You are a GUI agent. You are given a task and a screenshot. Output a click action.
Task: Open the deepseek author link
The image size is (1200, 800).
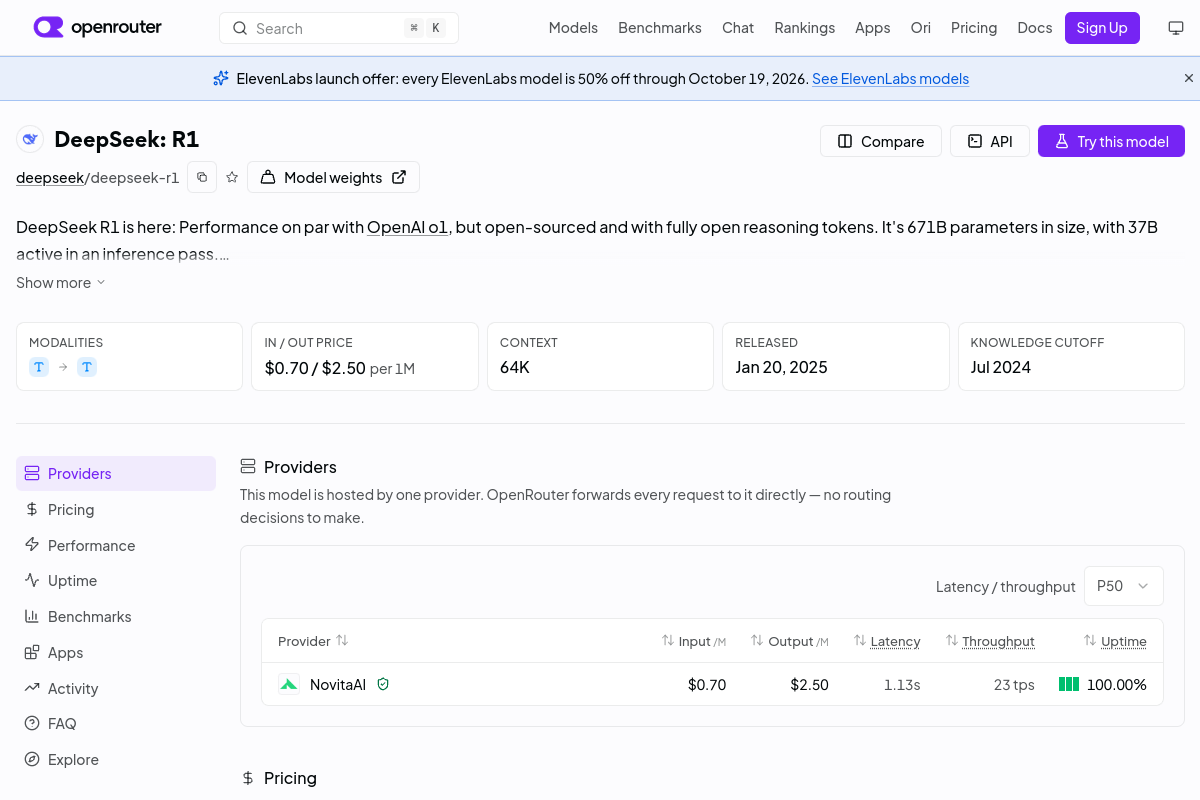pyautogui.click(x=49, y=178)
